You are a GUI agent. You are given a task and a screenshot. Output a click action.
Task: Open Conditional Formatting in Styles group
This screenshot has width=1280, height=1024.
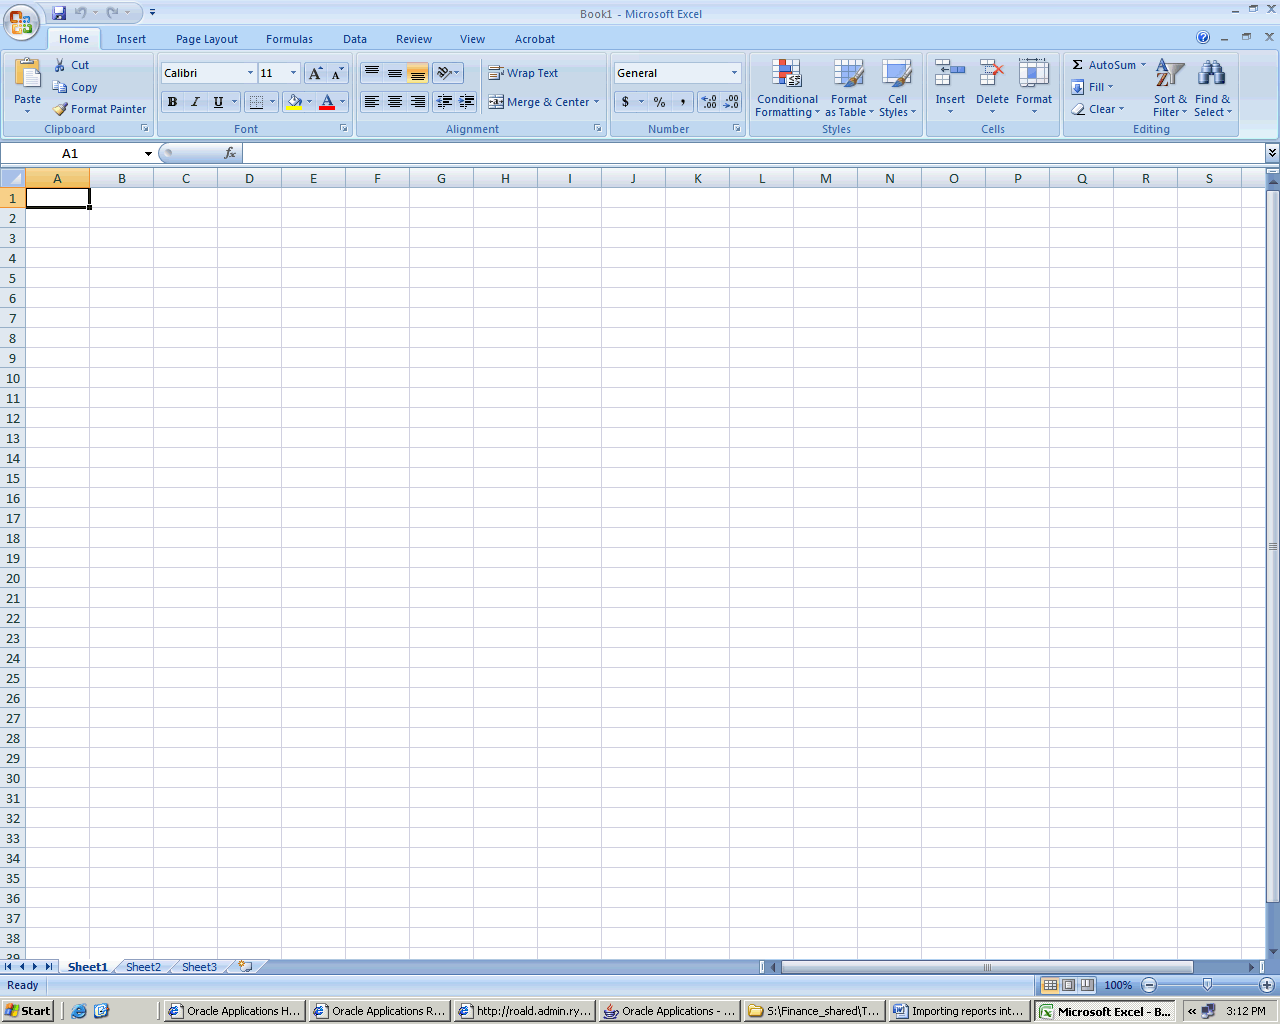pos(787,88)
